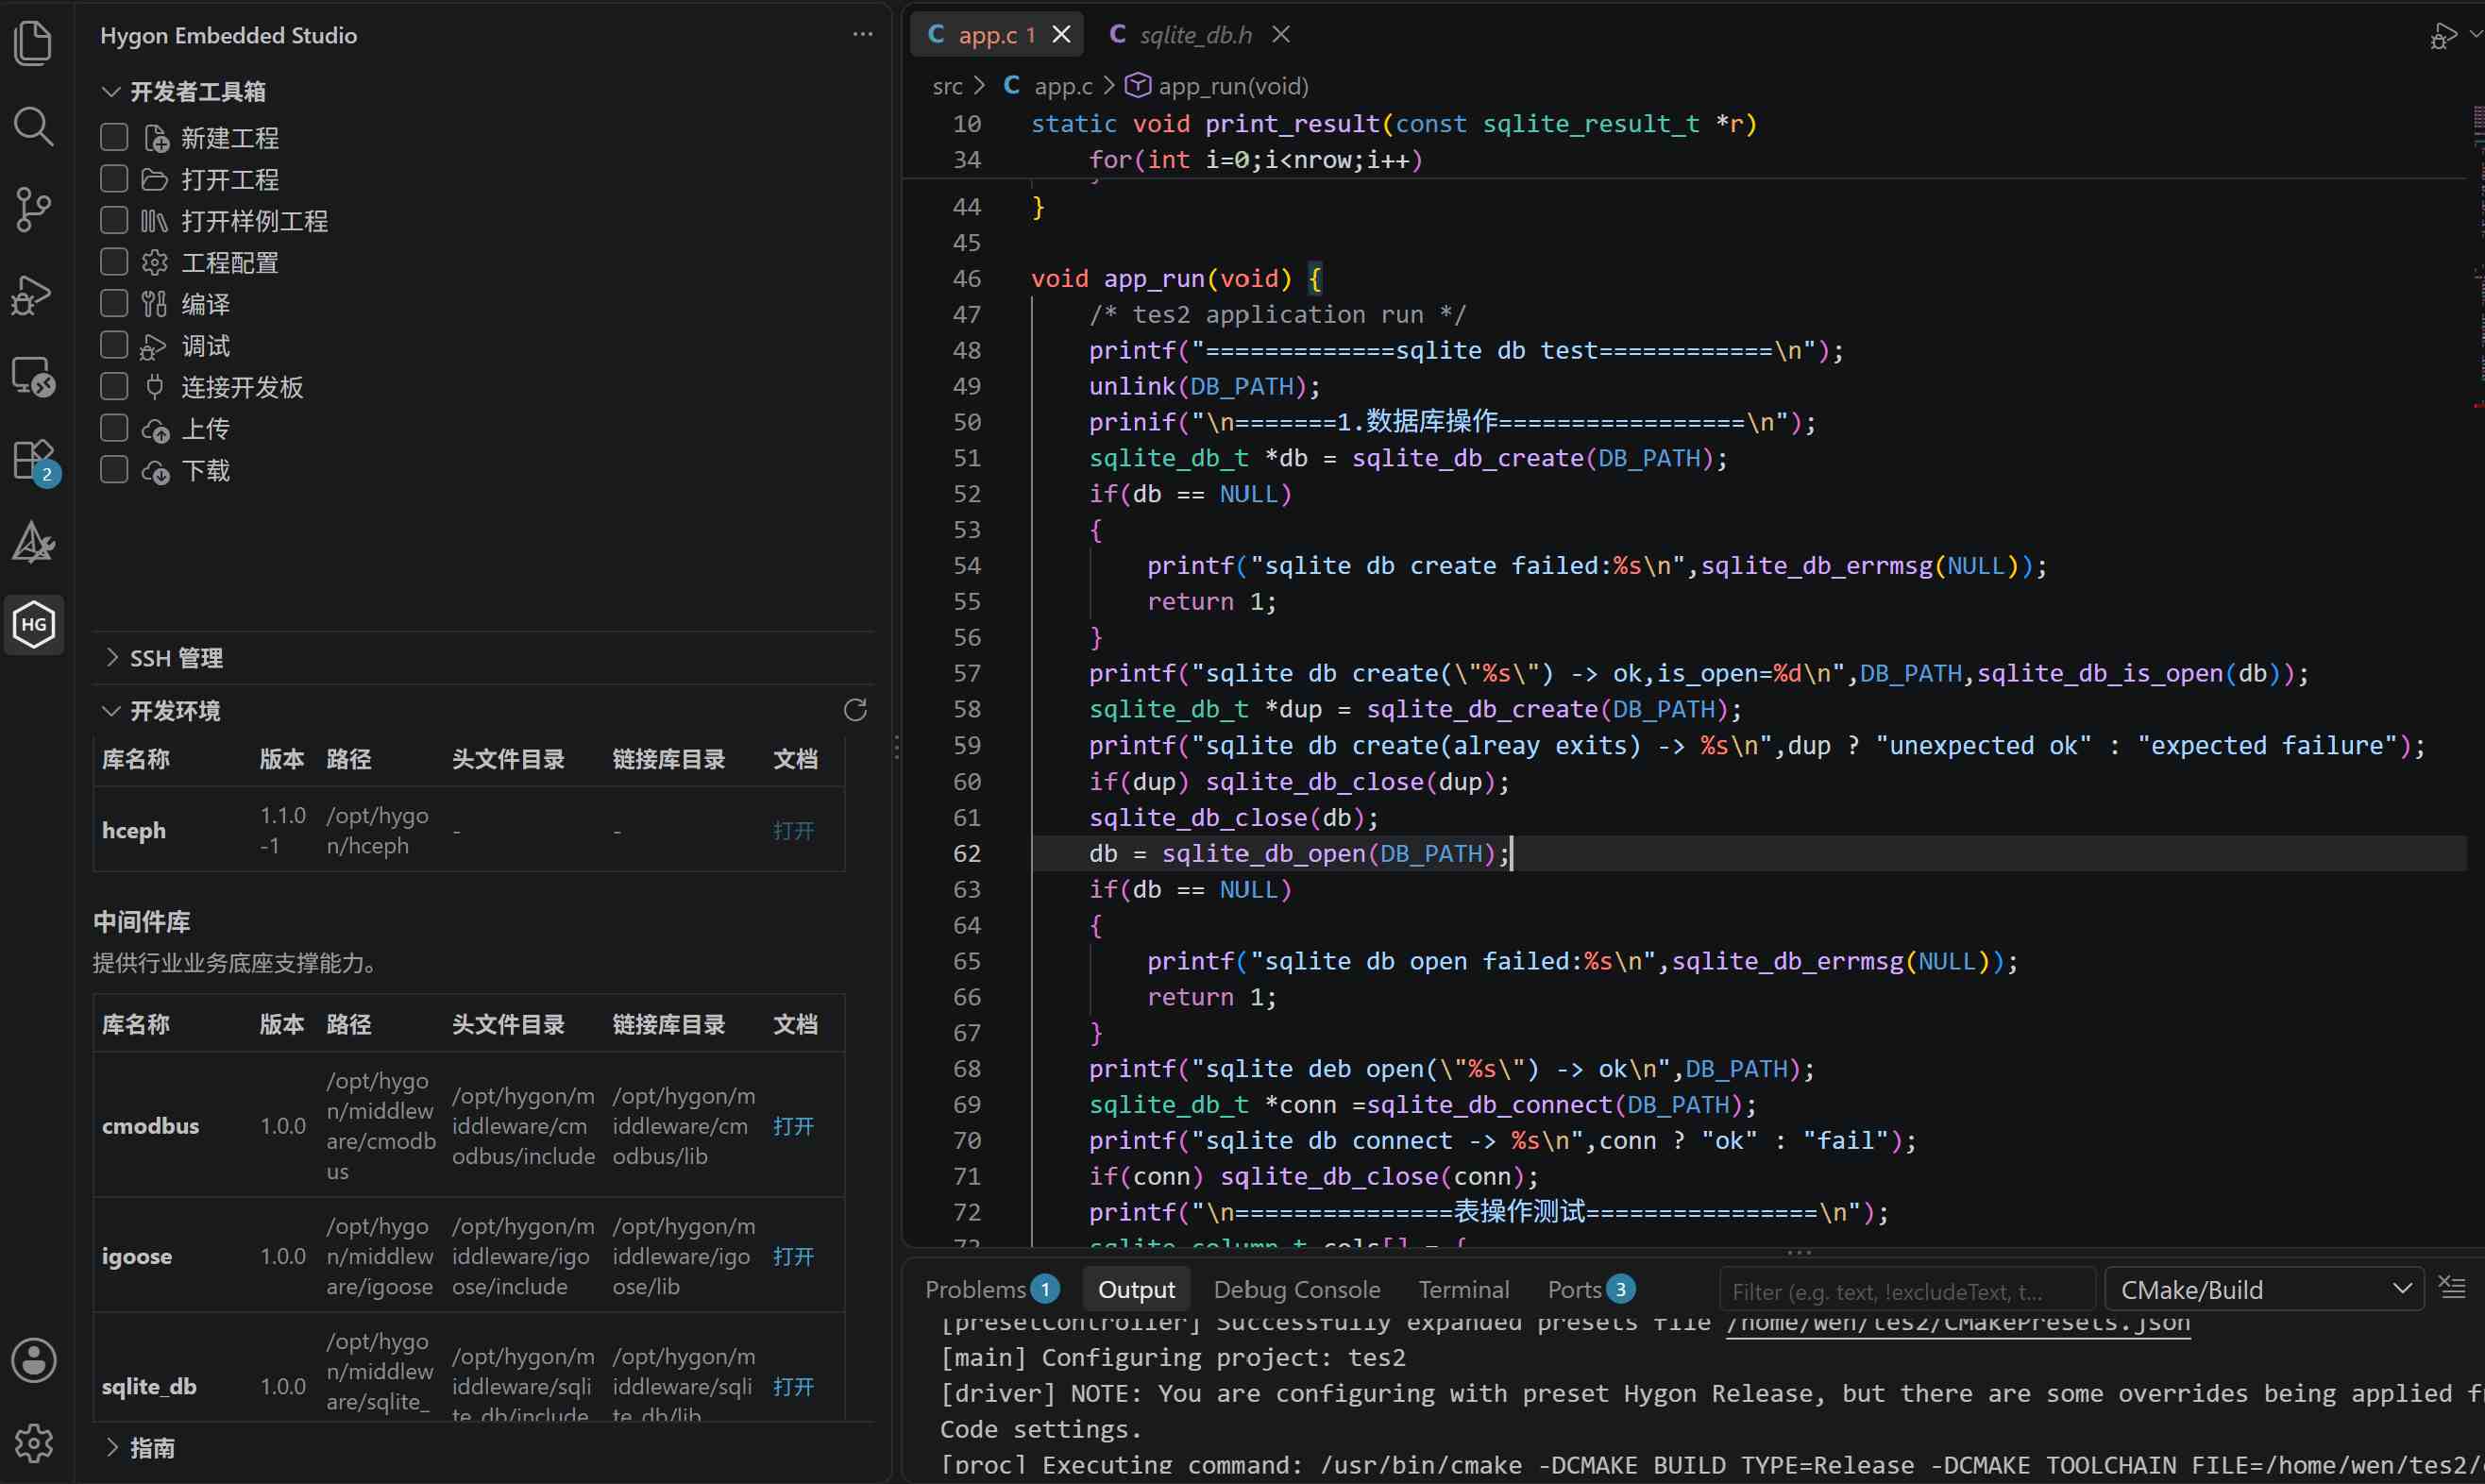Open the Search sidebar icon
The height and width of the screenshot is (1484, 2485).
click(33, 126)
